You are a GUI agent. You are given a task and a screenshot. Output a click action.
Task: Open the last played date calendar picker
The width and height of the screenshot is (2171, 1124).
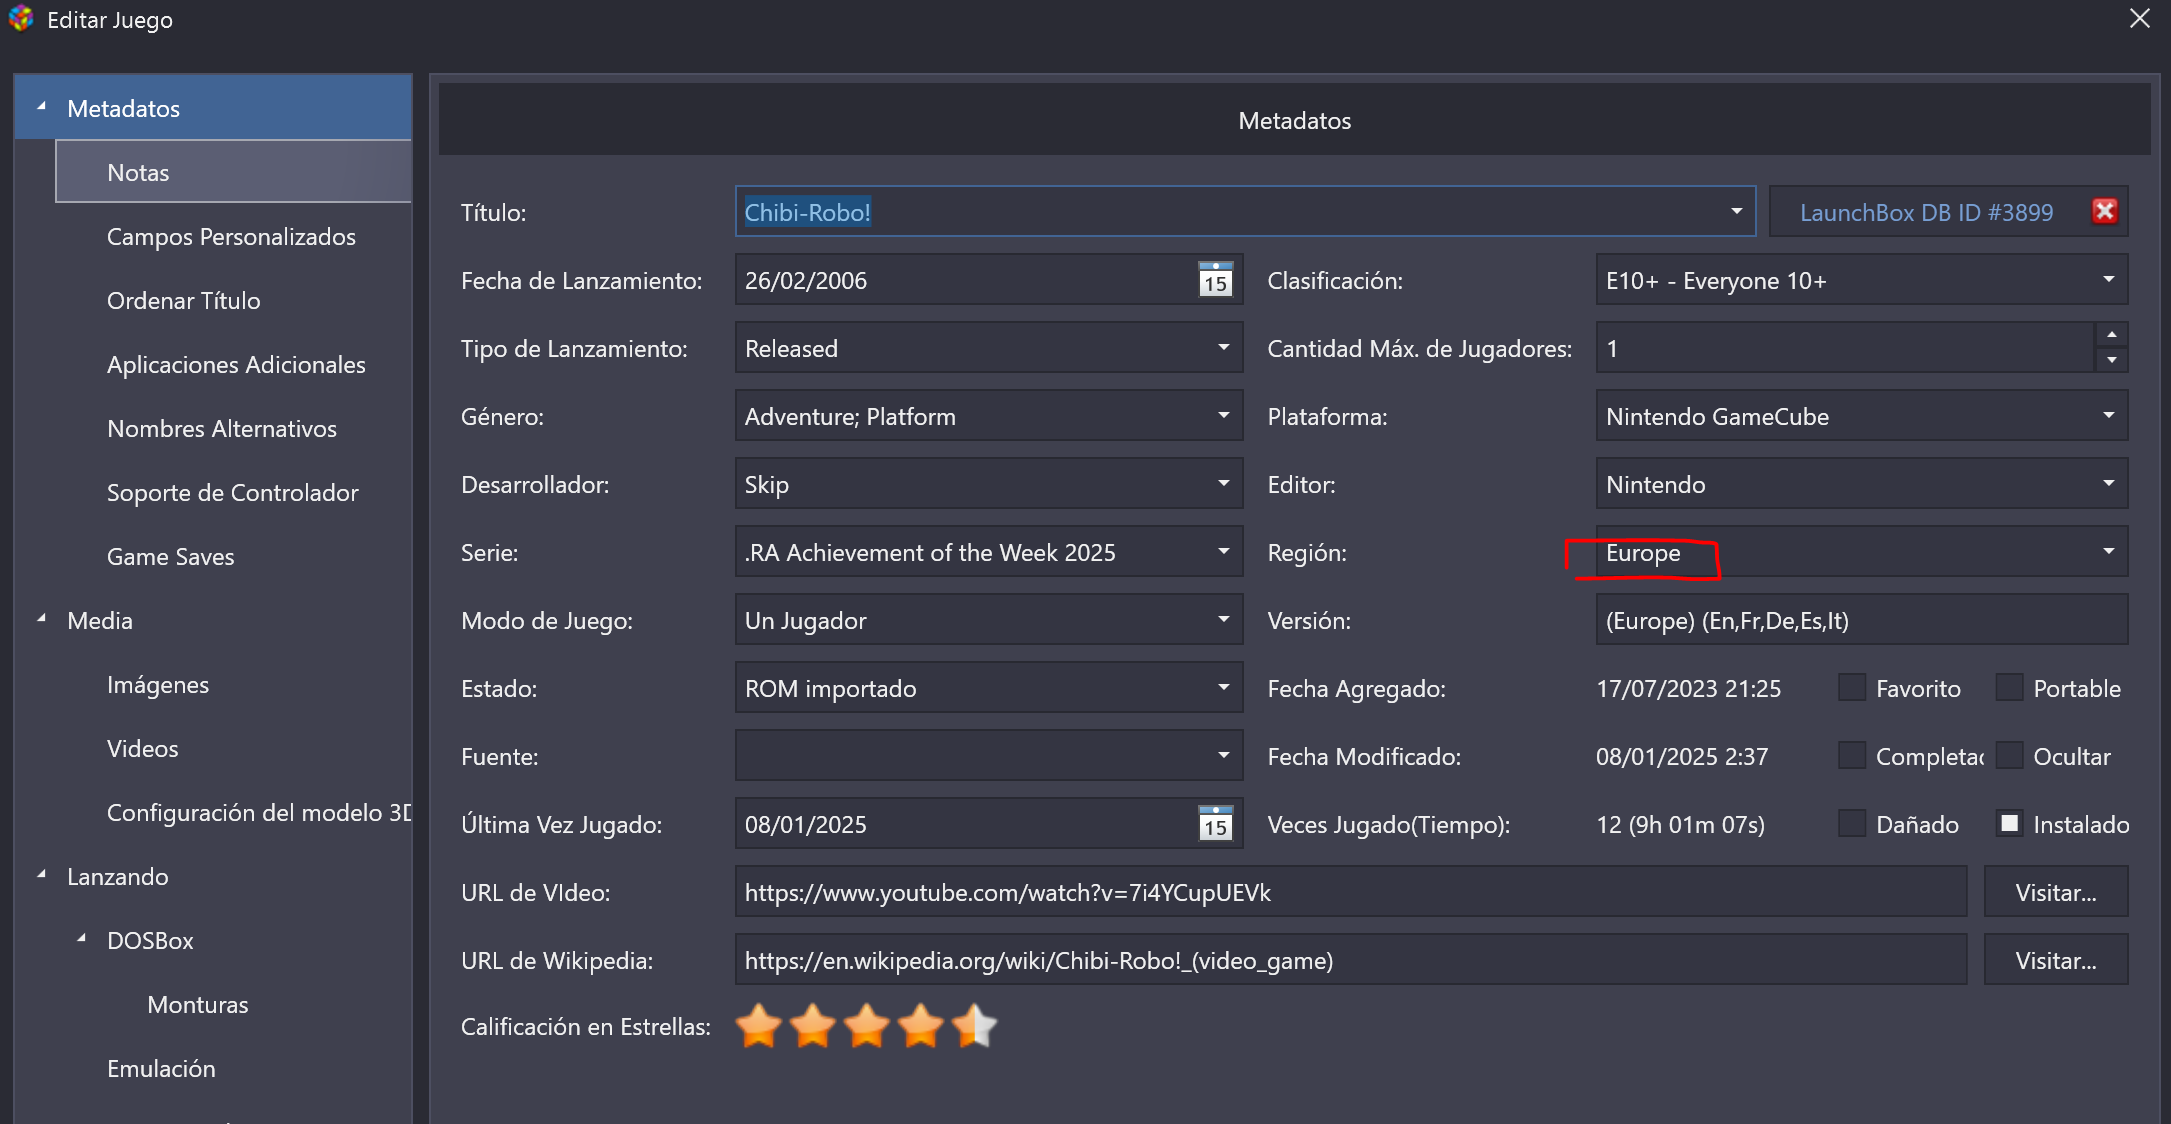[x=1215, y=824]
